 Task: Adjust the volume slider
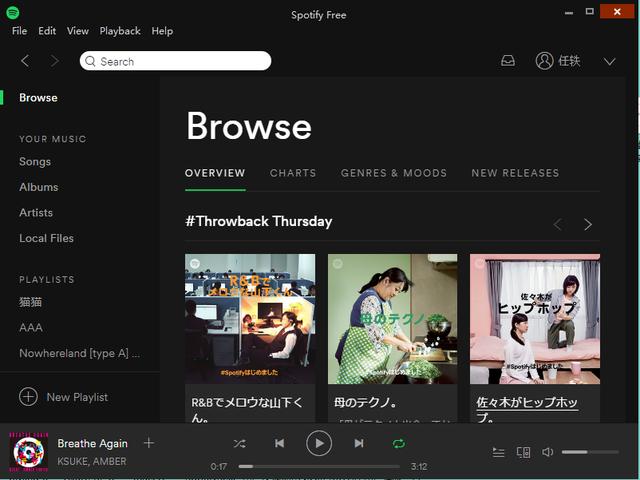point(590,452)
